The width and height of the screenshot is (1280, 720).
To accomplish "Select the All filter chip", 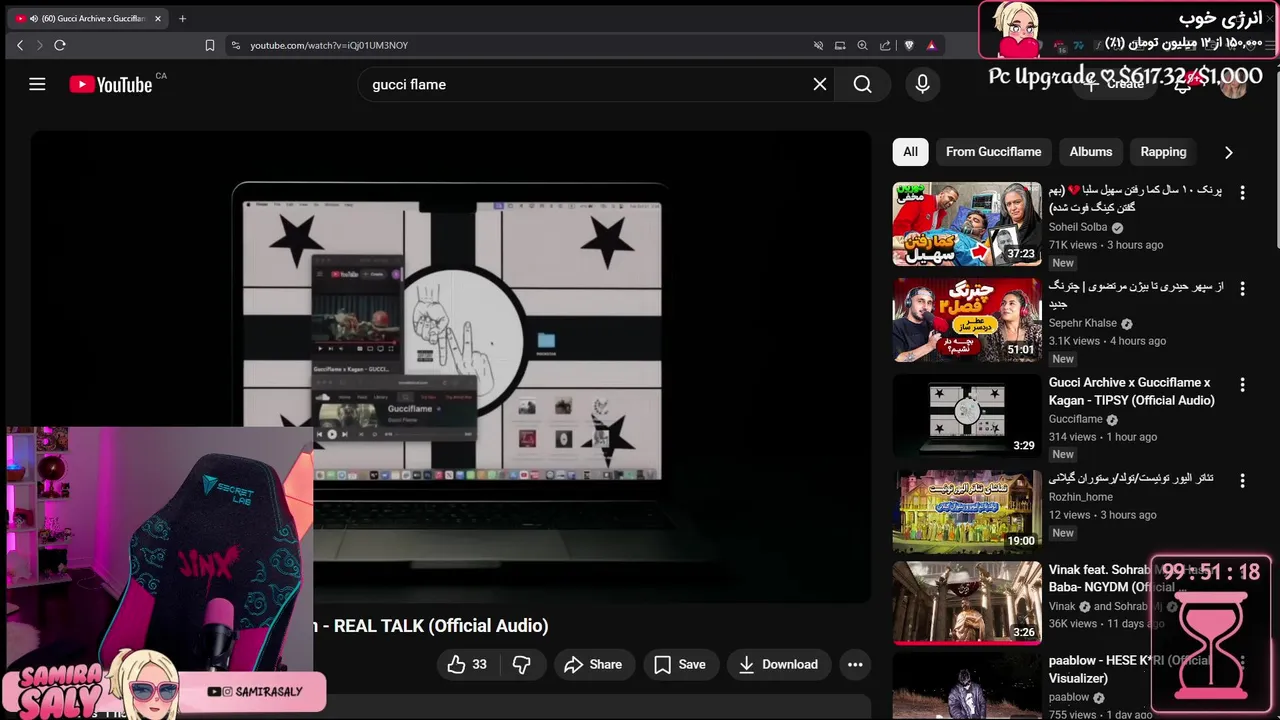I will click(910, 152).
